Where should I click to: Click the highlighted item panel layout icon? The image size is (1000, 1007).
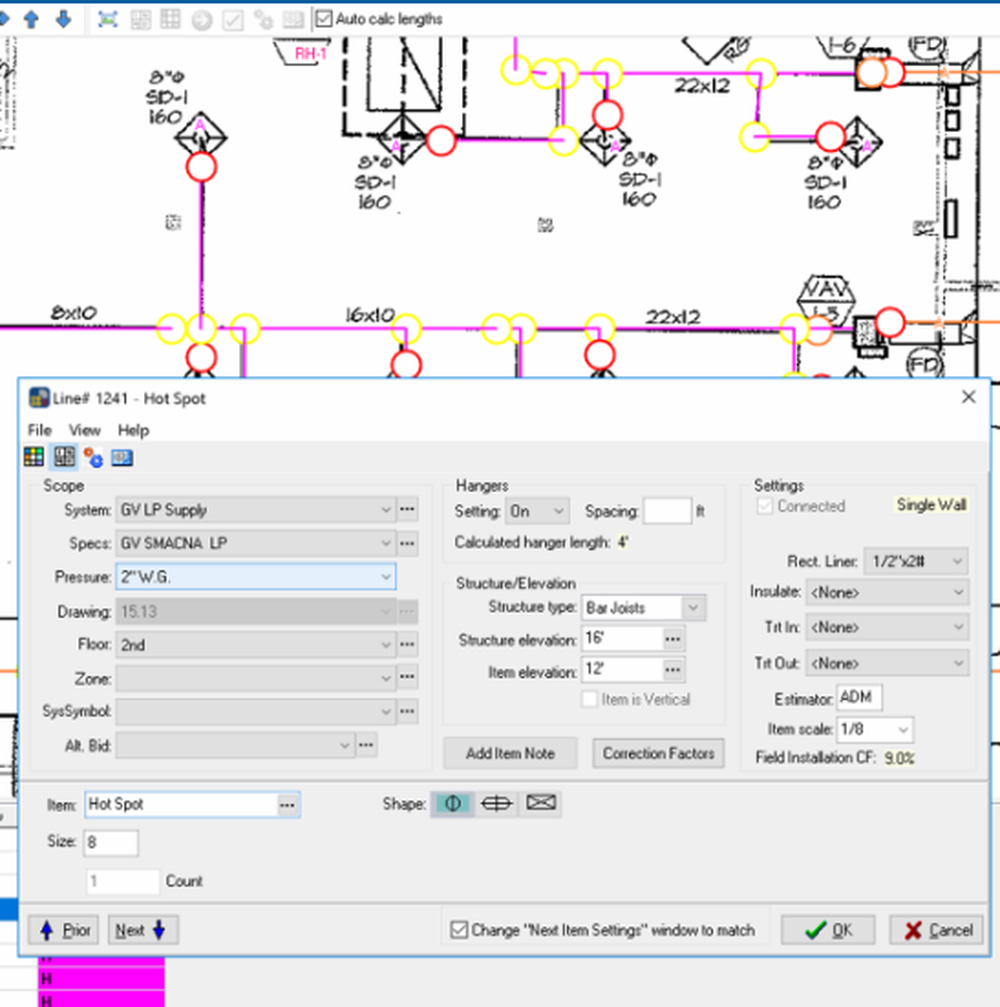(x=64, y=457)
